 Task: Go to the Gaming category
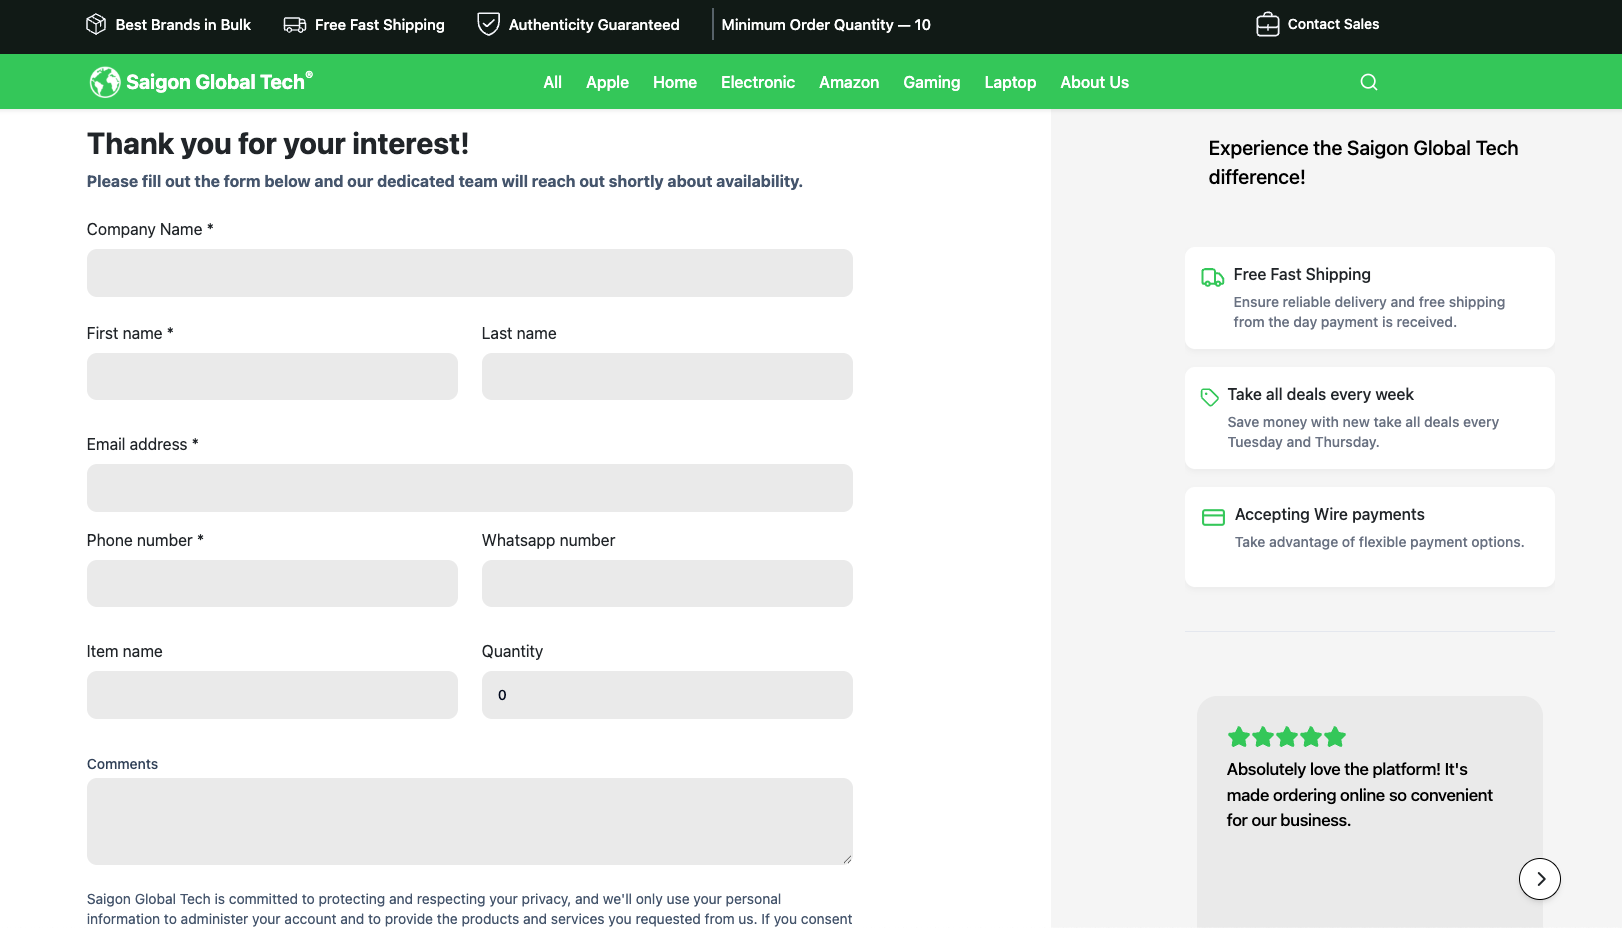(931, 82)
